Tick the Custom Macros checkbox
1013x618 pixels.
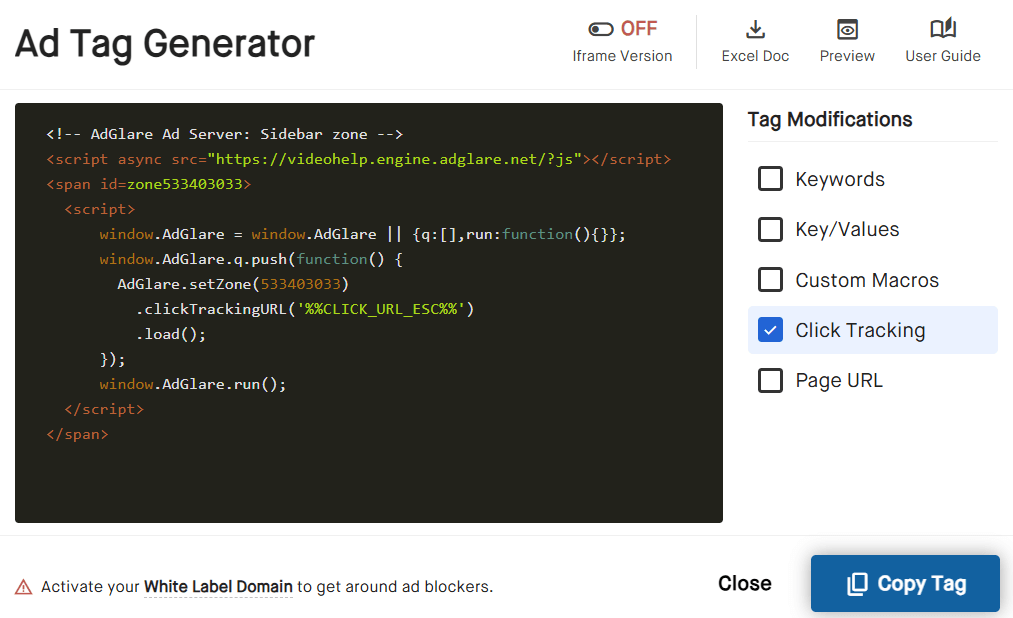(770, 280)
